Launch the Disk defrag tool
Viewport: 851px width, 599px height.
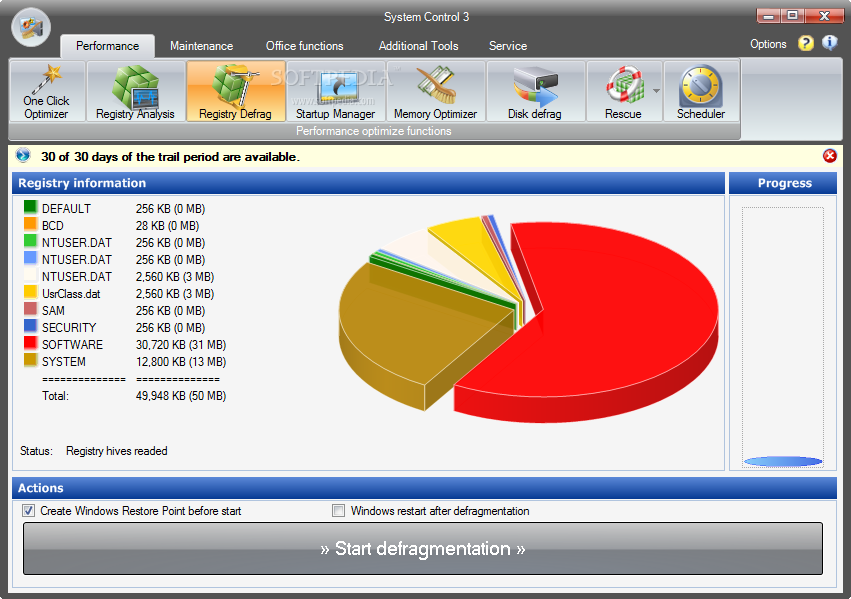(x=535, y=91)
